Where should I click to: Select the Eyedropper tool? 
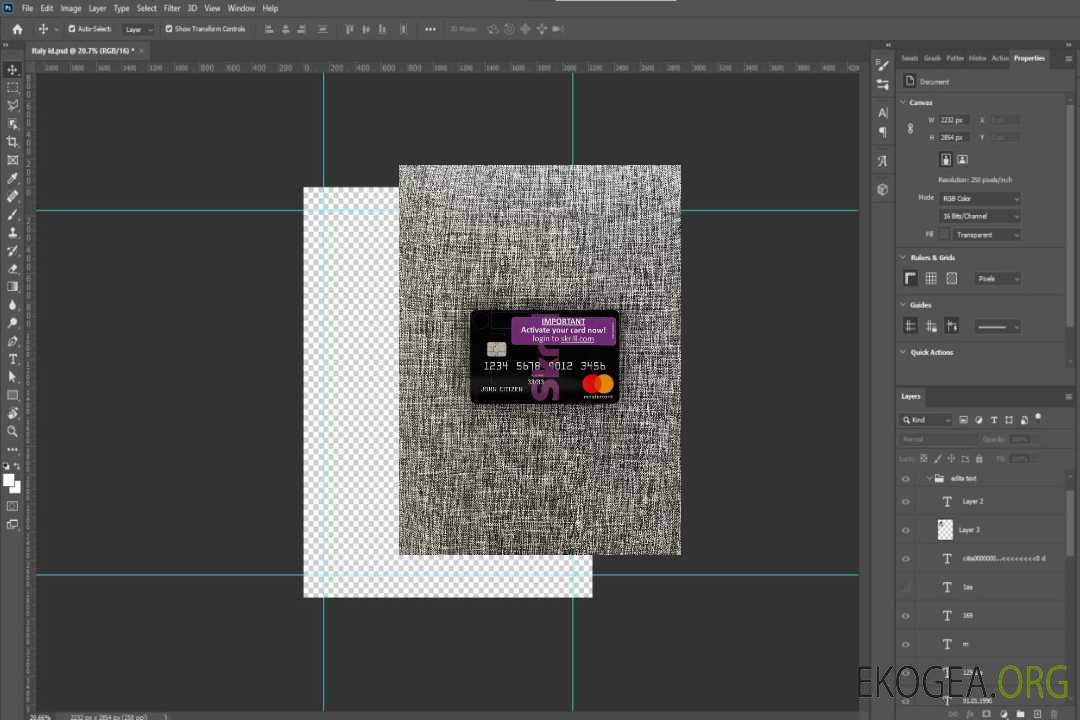tap(12, 178)
